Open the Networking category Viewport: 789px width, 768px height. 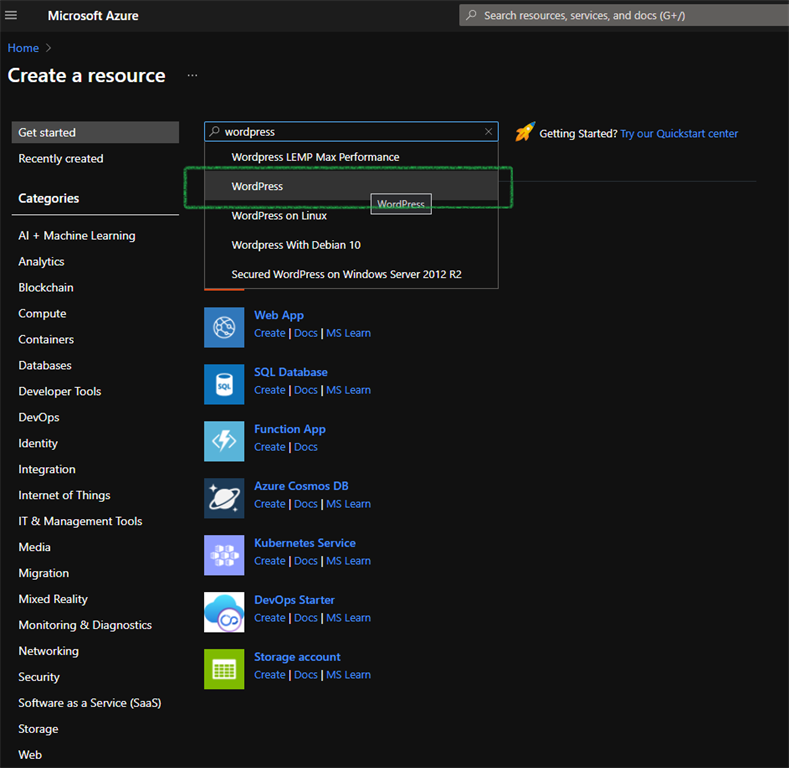coord(48,651)
